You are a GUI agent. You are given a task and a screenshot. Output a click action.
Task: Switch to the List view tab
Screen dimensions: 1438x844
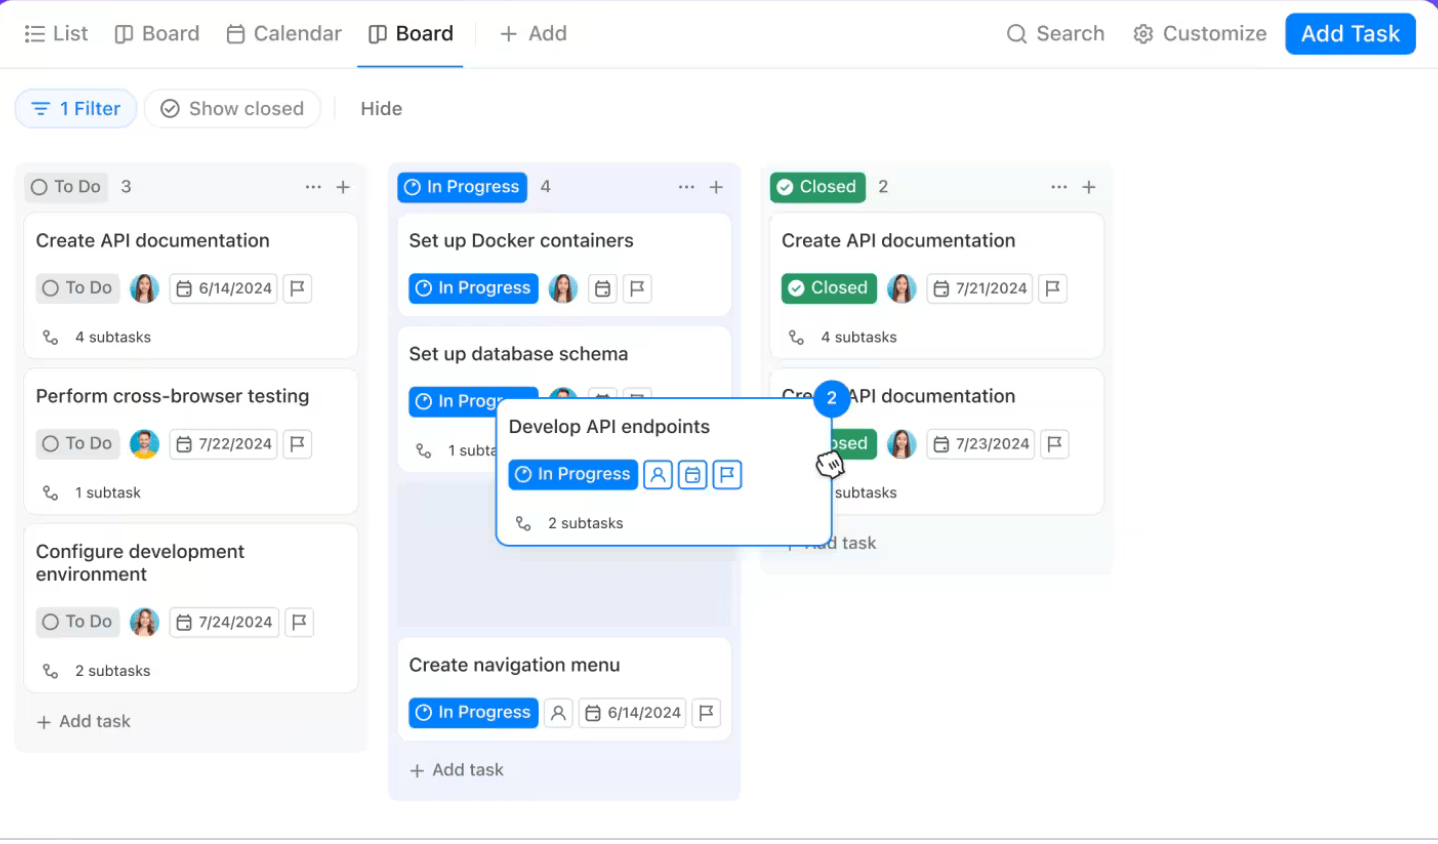[56, 34]
